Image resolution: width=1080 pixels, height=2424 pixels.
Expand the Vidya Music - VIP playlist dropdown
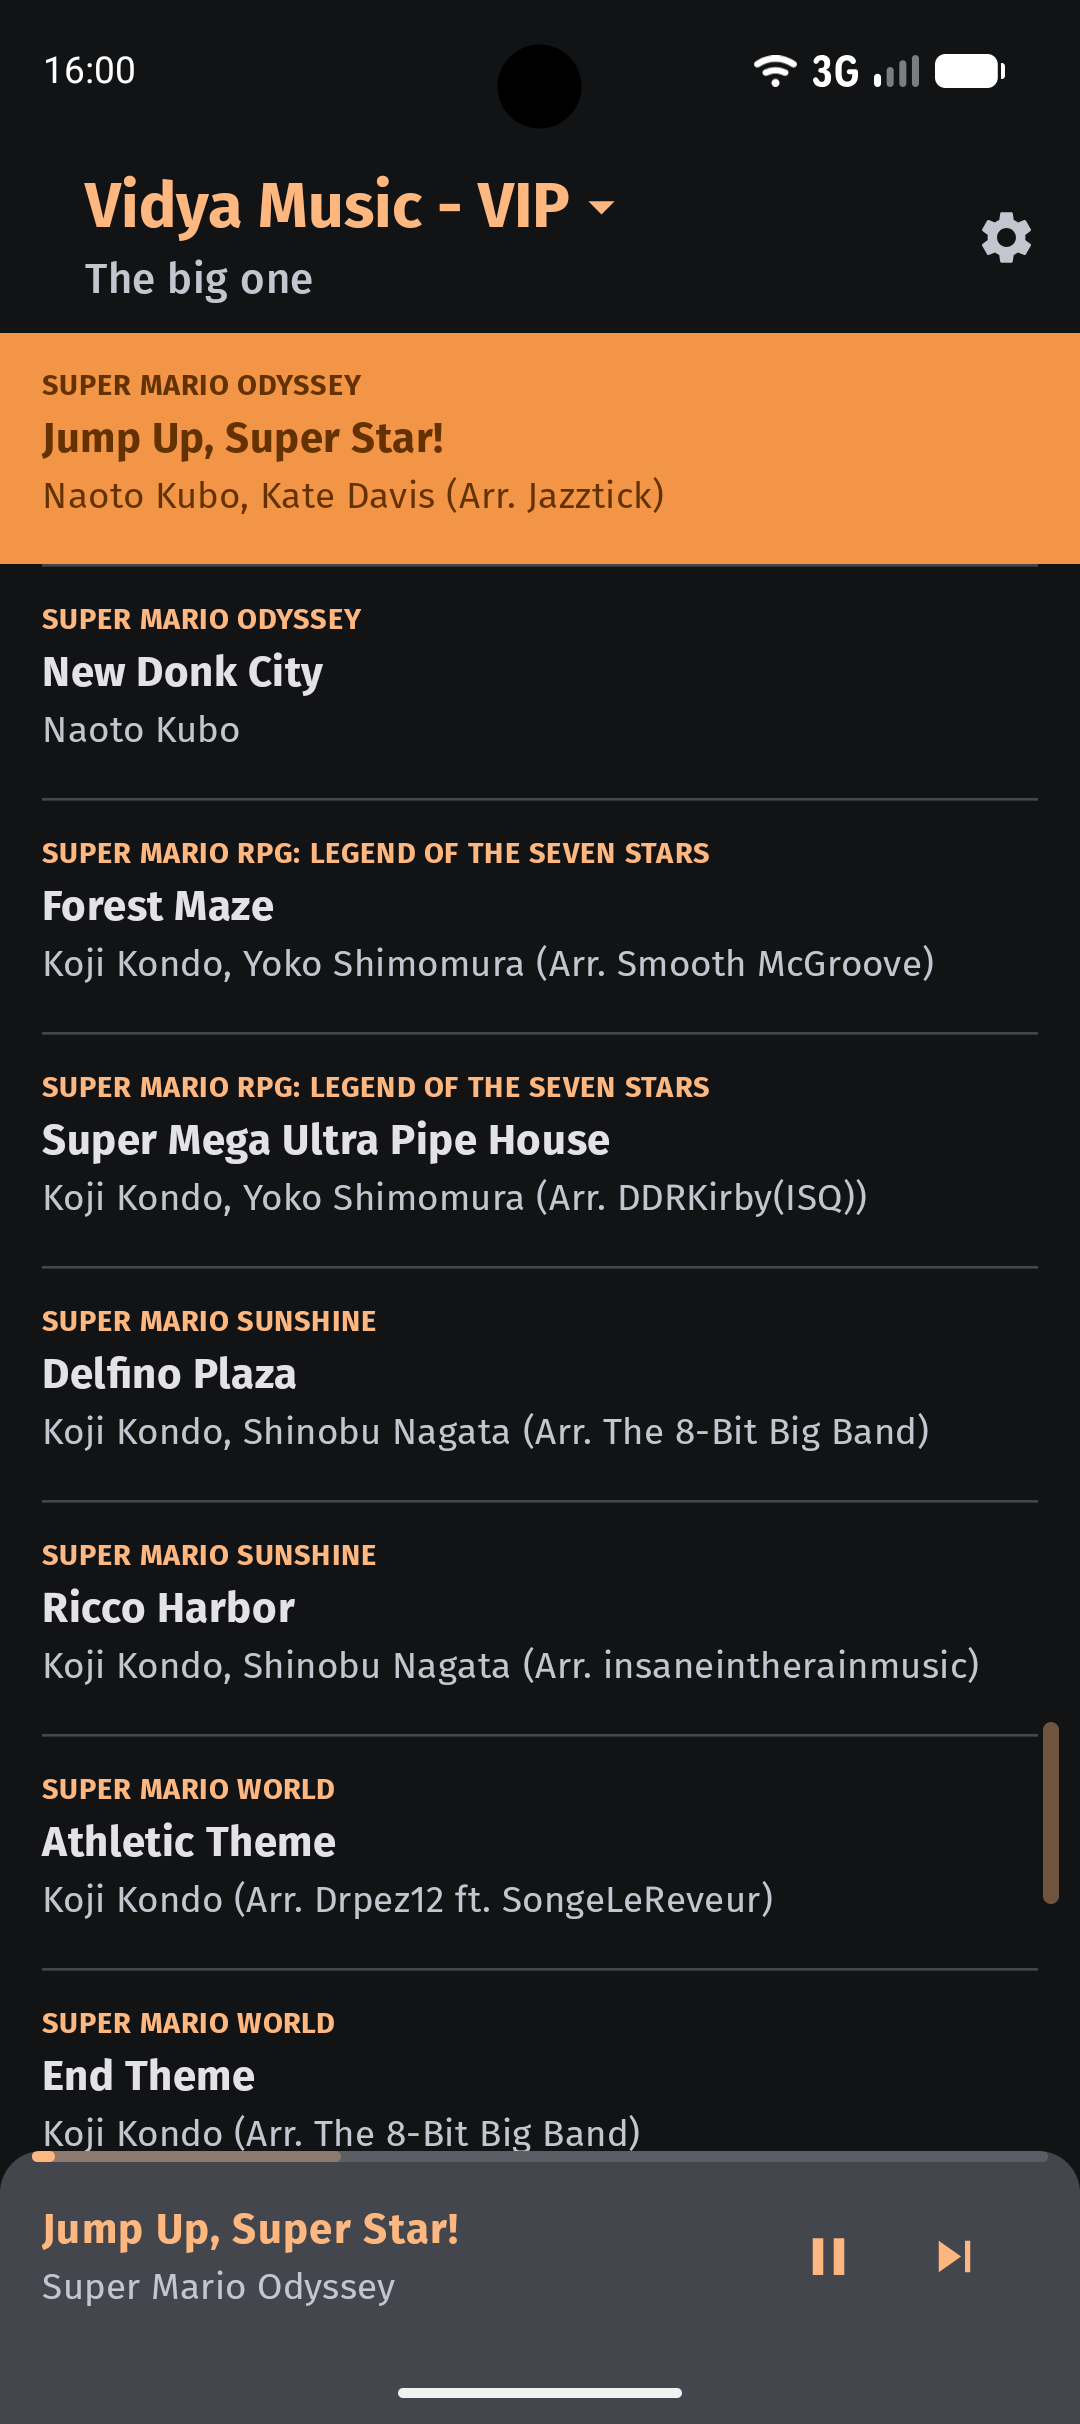click(349, 206)
